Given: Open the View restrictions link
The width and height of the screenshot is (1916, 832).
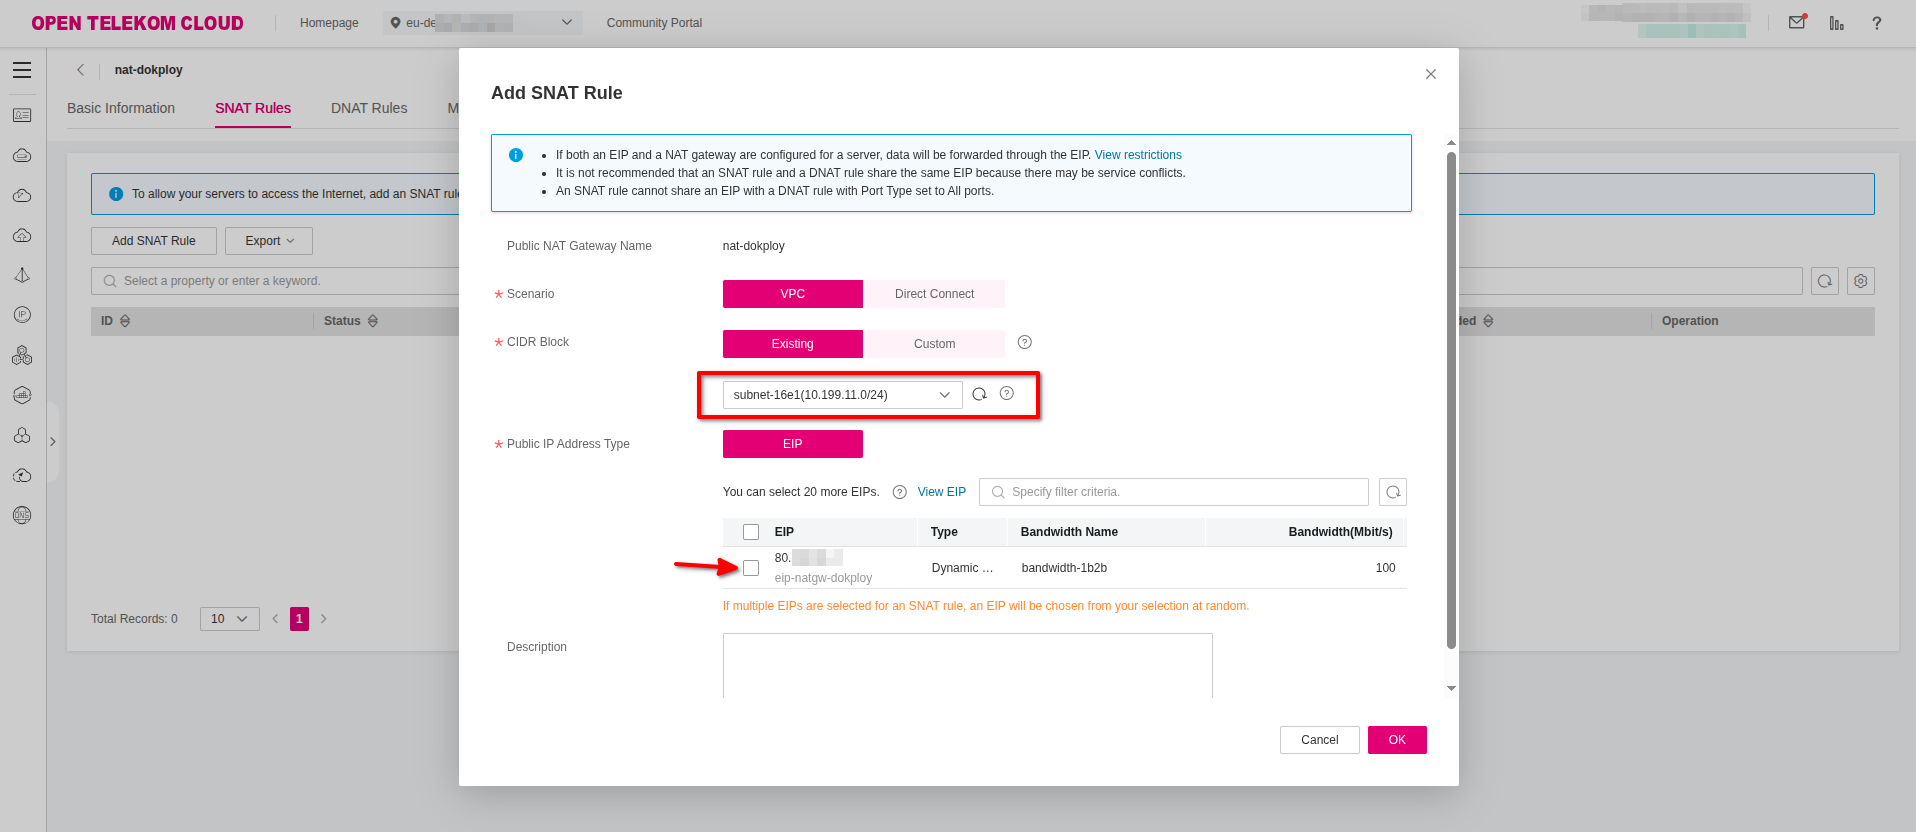Looking at the screenshot, I should click(1137, 155).
